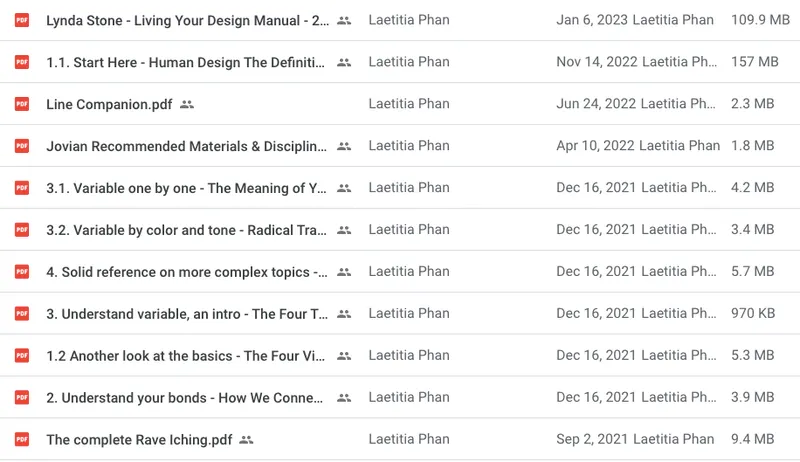Select 1.2 Another look at the basics

(186, 355)
